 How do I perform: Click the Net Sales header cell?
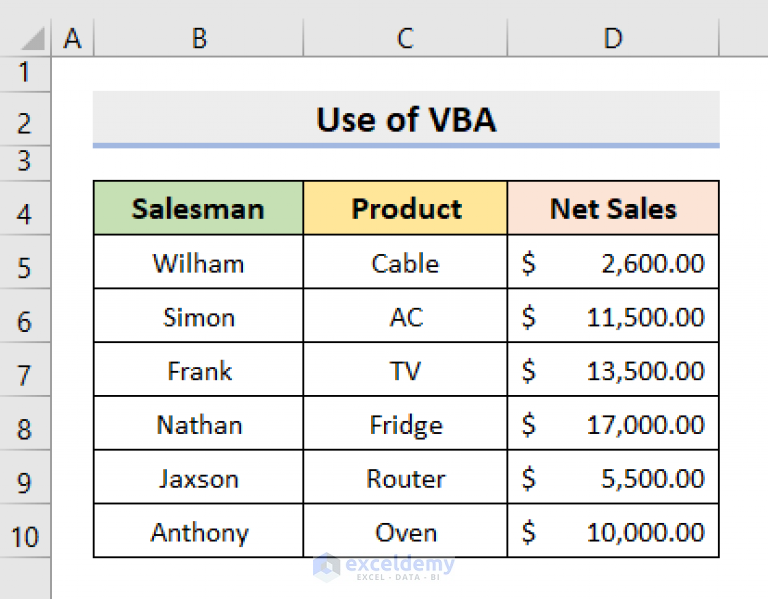click(x=613, y=208)
